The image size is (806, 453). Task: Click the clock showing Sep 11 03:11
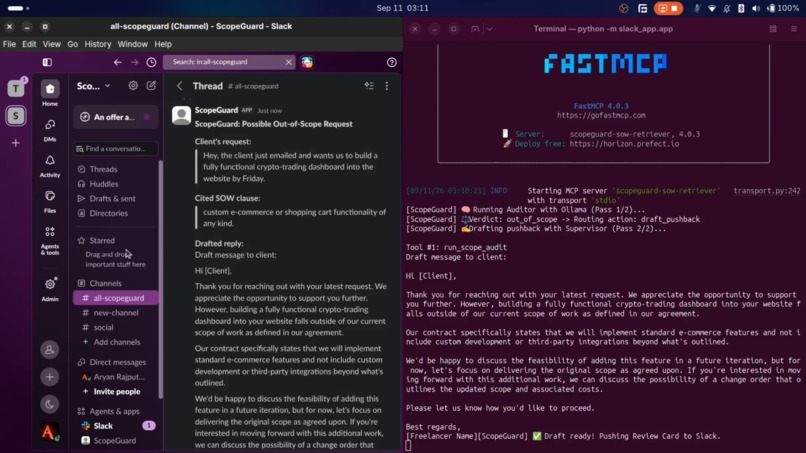pos(402,8)
